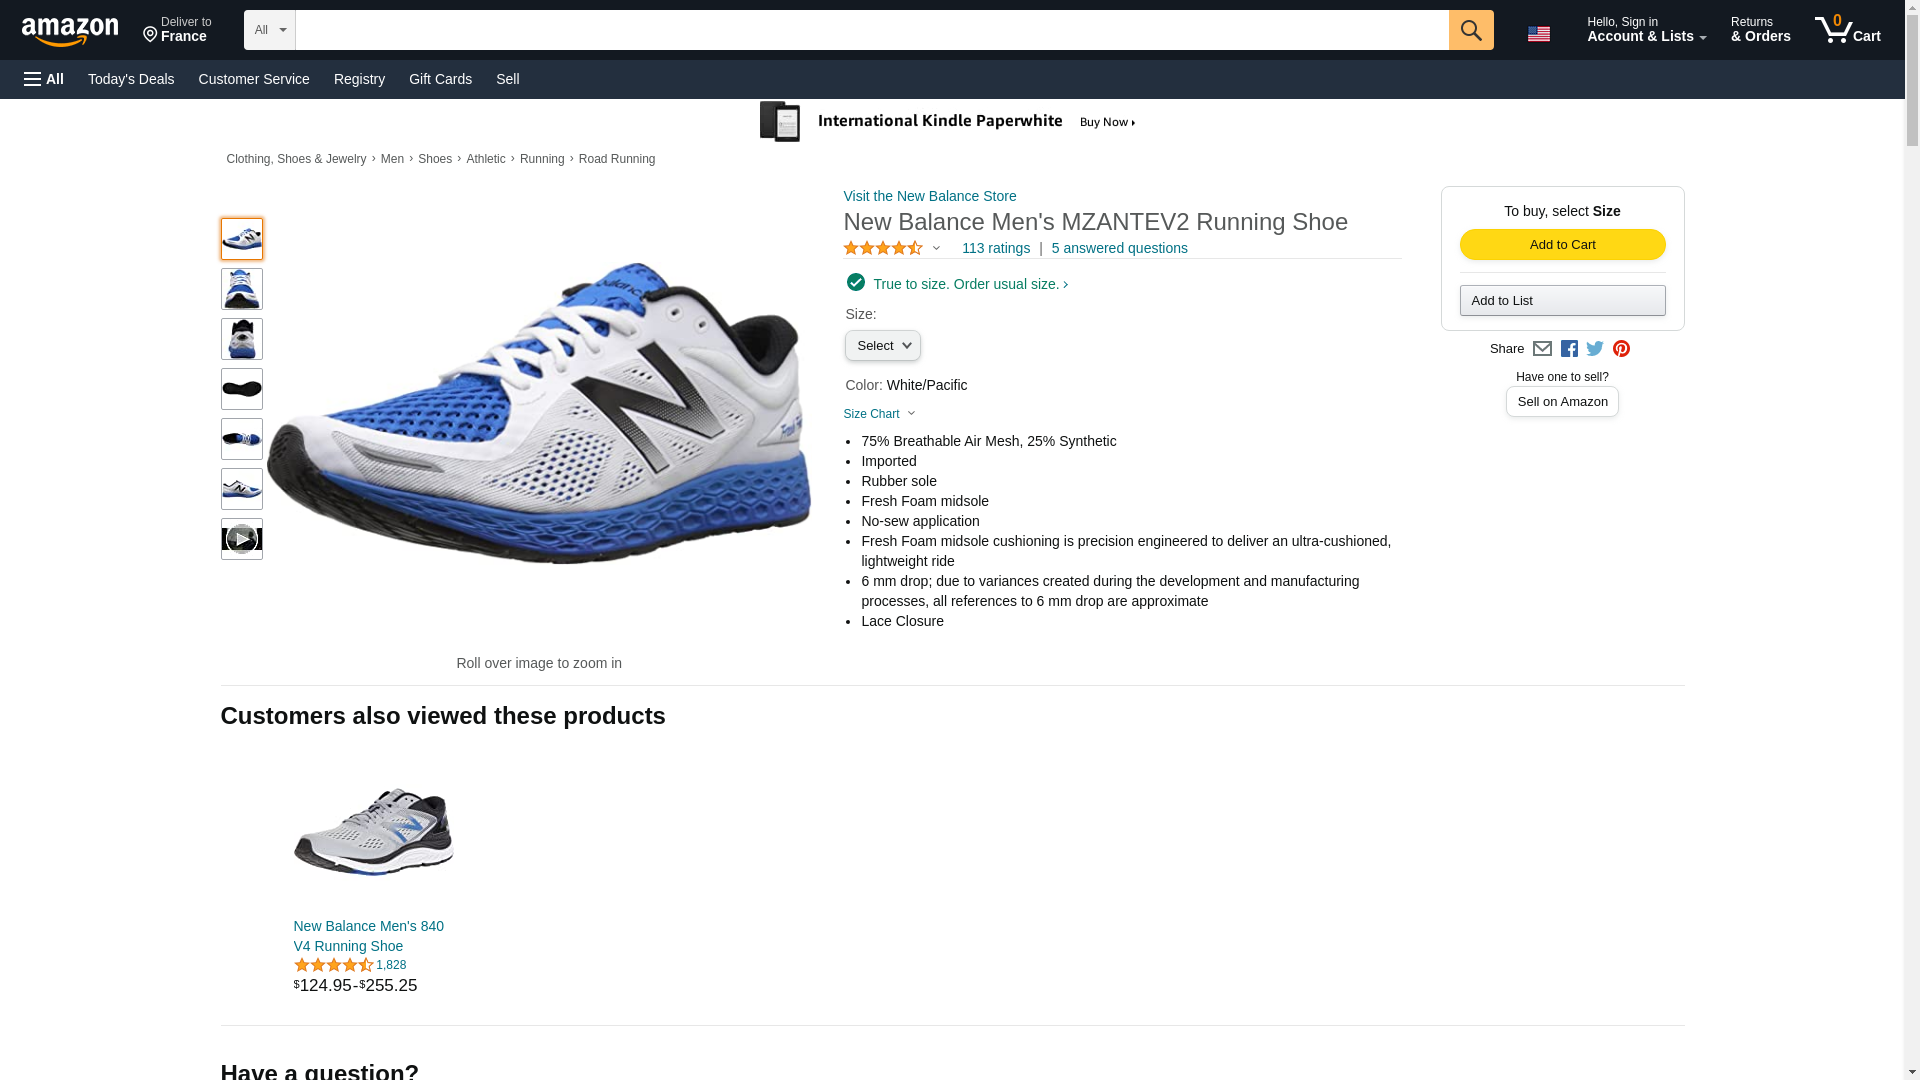Open the All hamburger menu
1920x1080 pixels.
[x=44, y=79]
